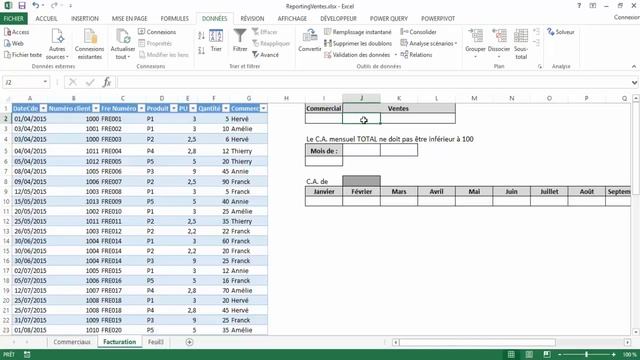Click Dissocier in Plan group
The width and height of the screenshot is (640, 360).
coord(499,43)
